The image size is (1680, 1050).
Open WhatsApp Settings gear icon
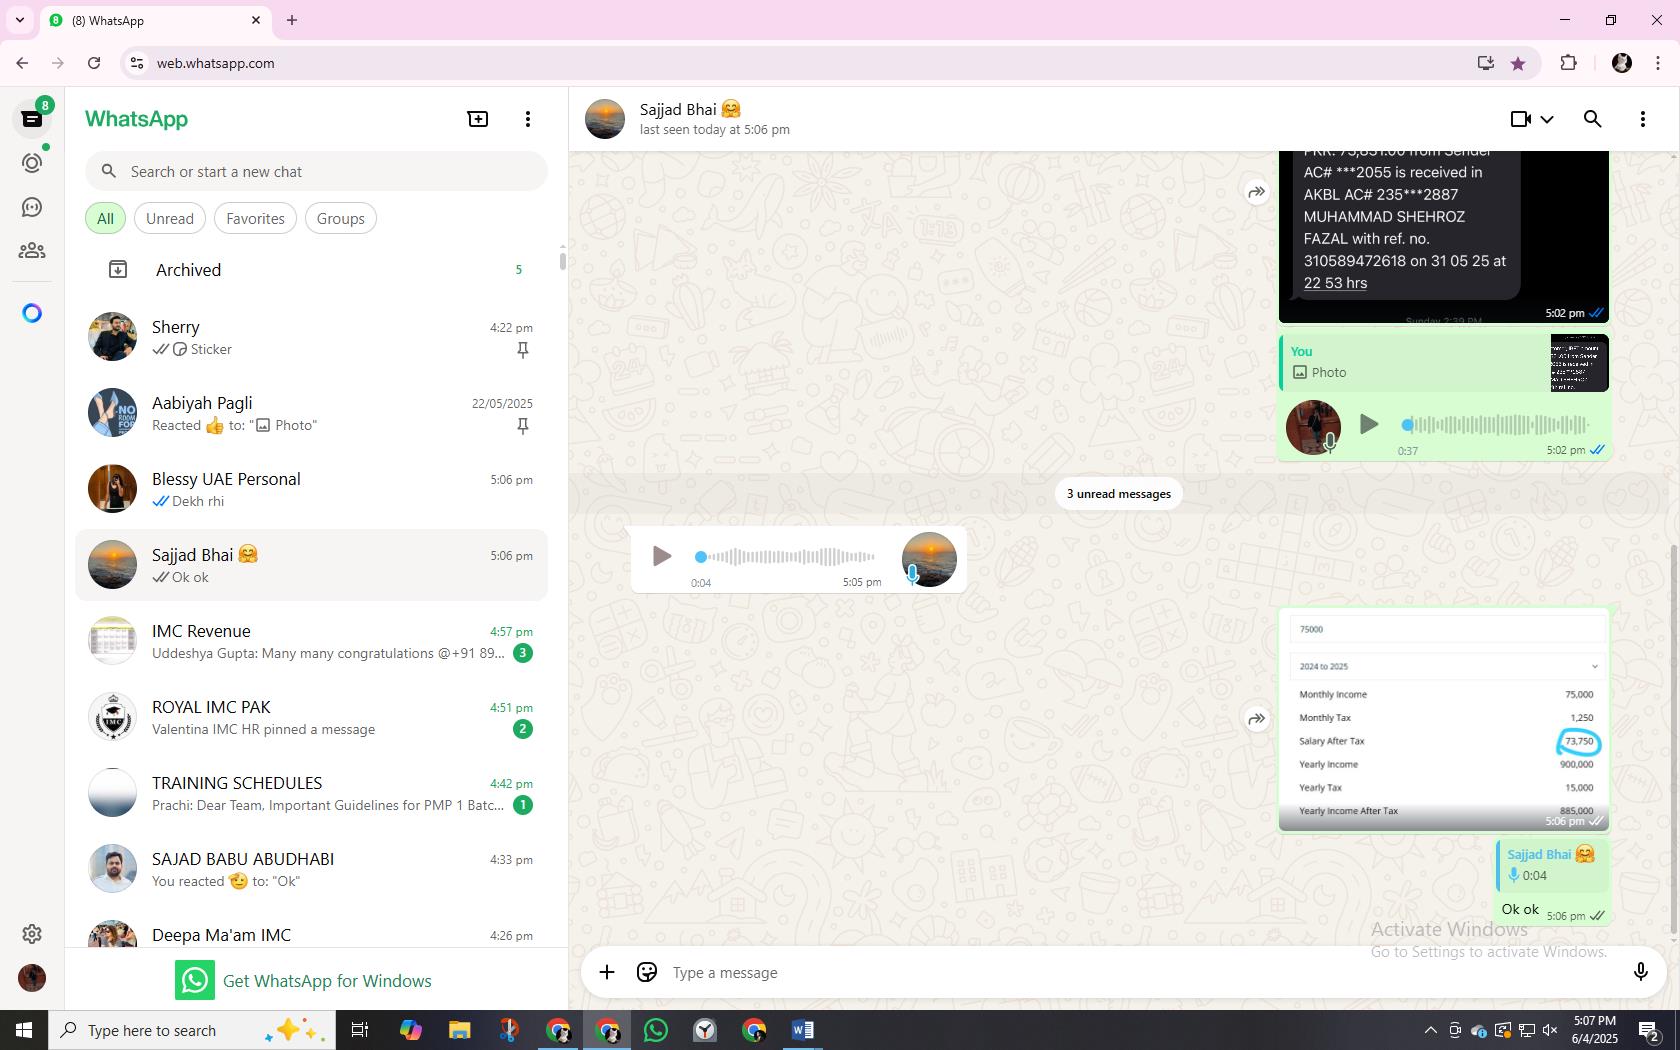[32, 933]
